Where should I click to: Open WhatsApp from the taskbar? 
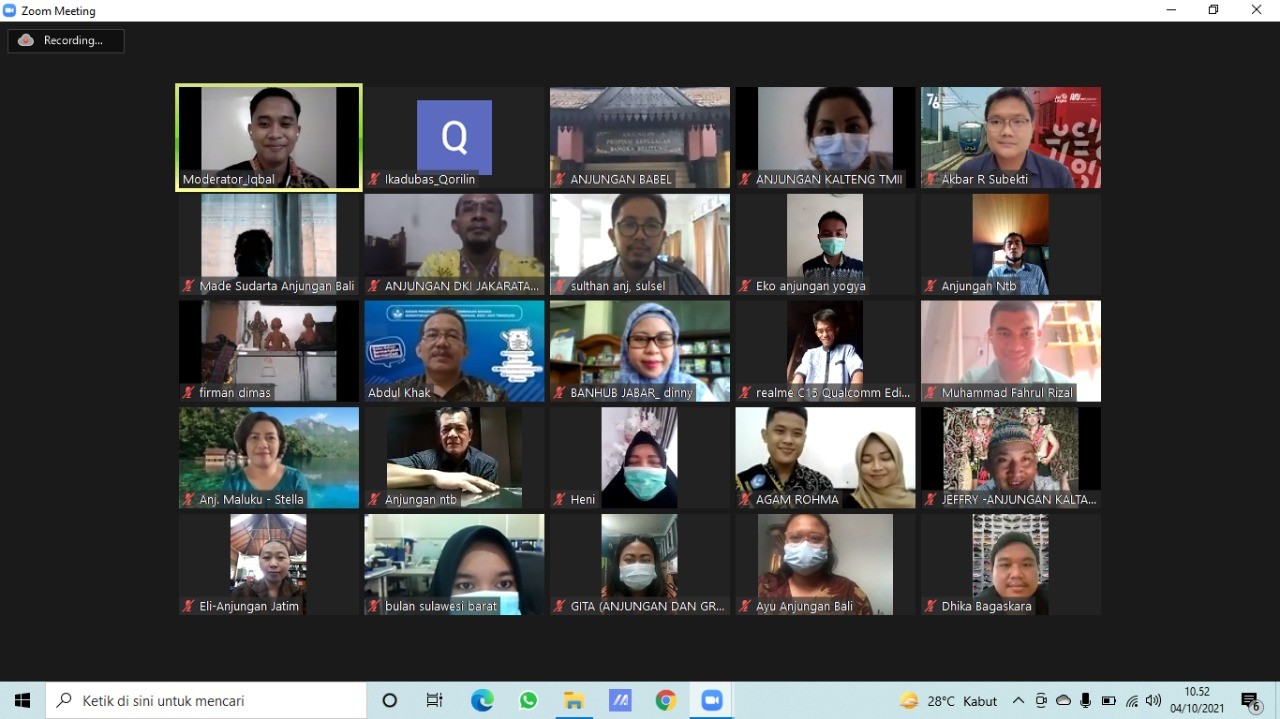(528, 700)
